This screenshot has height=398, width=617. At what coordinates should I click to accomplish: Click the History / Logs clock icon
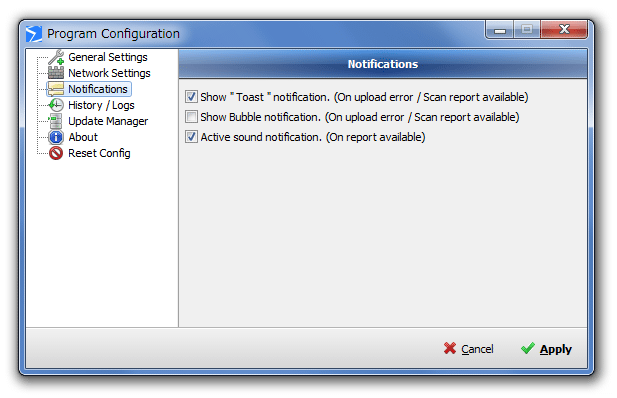coord(56,105)
